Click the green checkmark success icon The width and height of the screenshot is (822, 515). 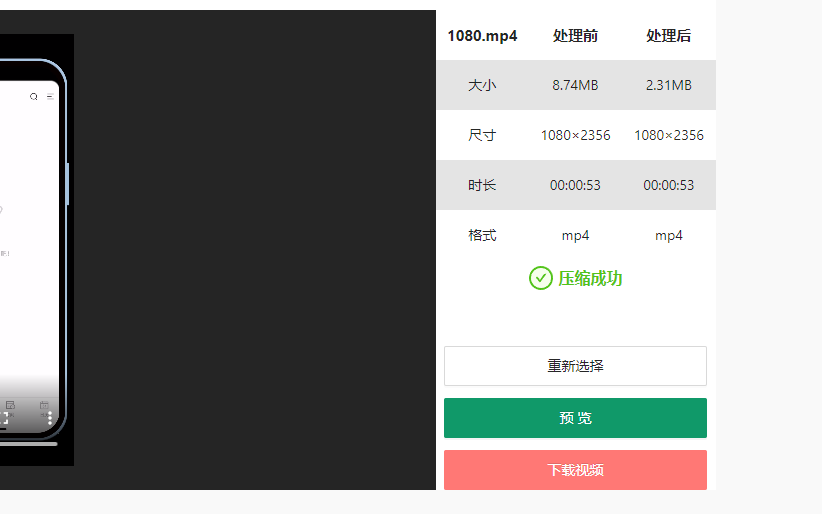540,278
